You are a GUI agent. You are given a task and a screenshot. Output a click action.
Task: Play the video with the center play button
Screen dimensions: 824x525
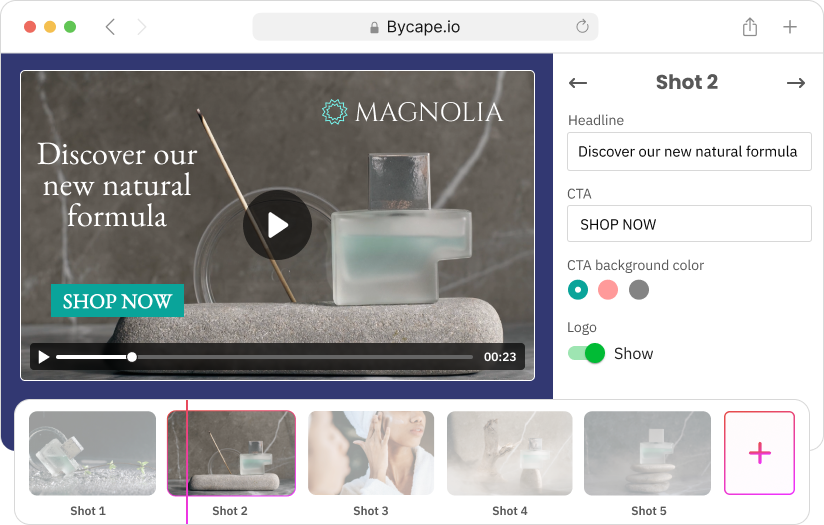277,225
